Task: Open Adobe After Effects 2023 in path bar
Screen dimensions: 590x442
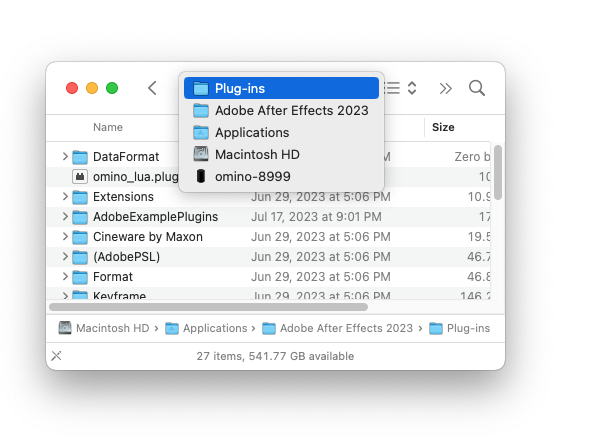Action: coord(338,328)
